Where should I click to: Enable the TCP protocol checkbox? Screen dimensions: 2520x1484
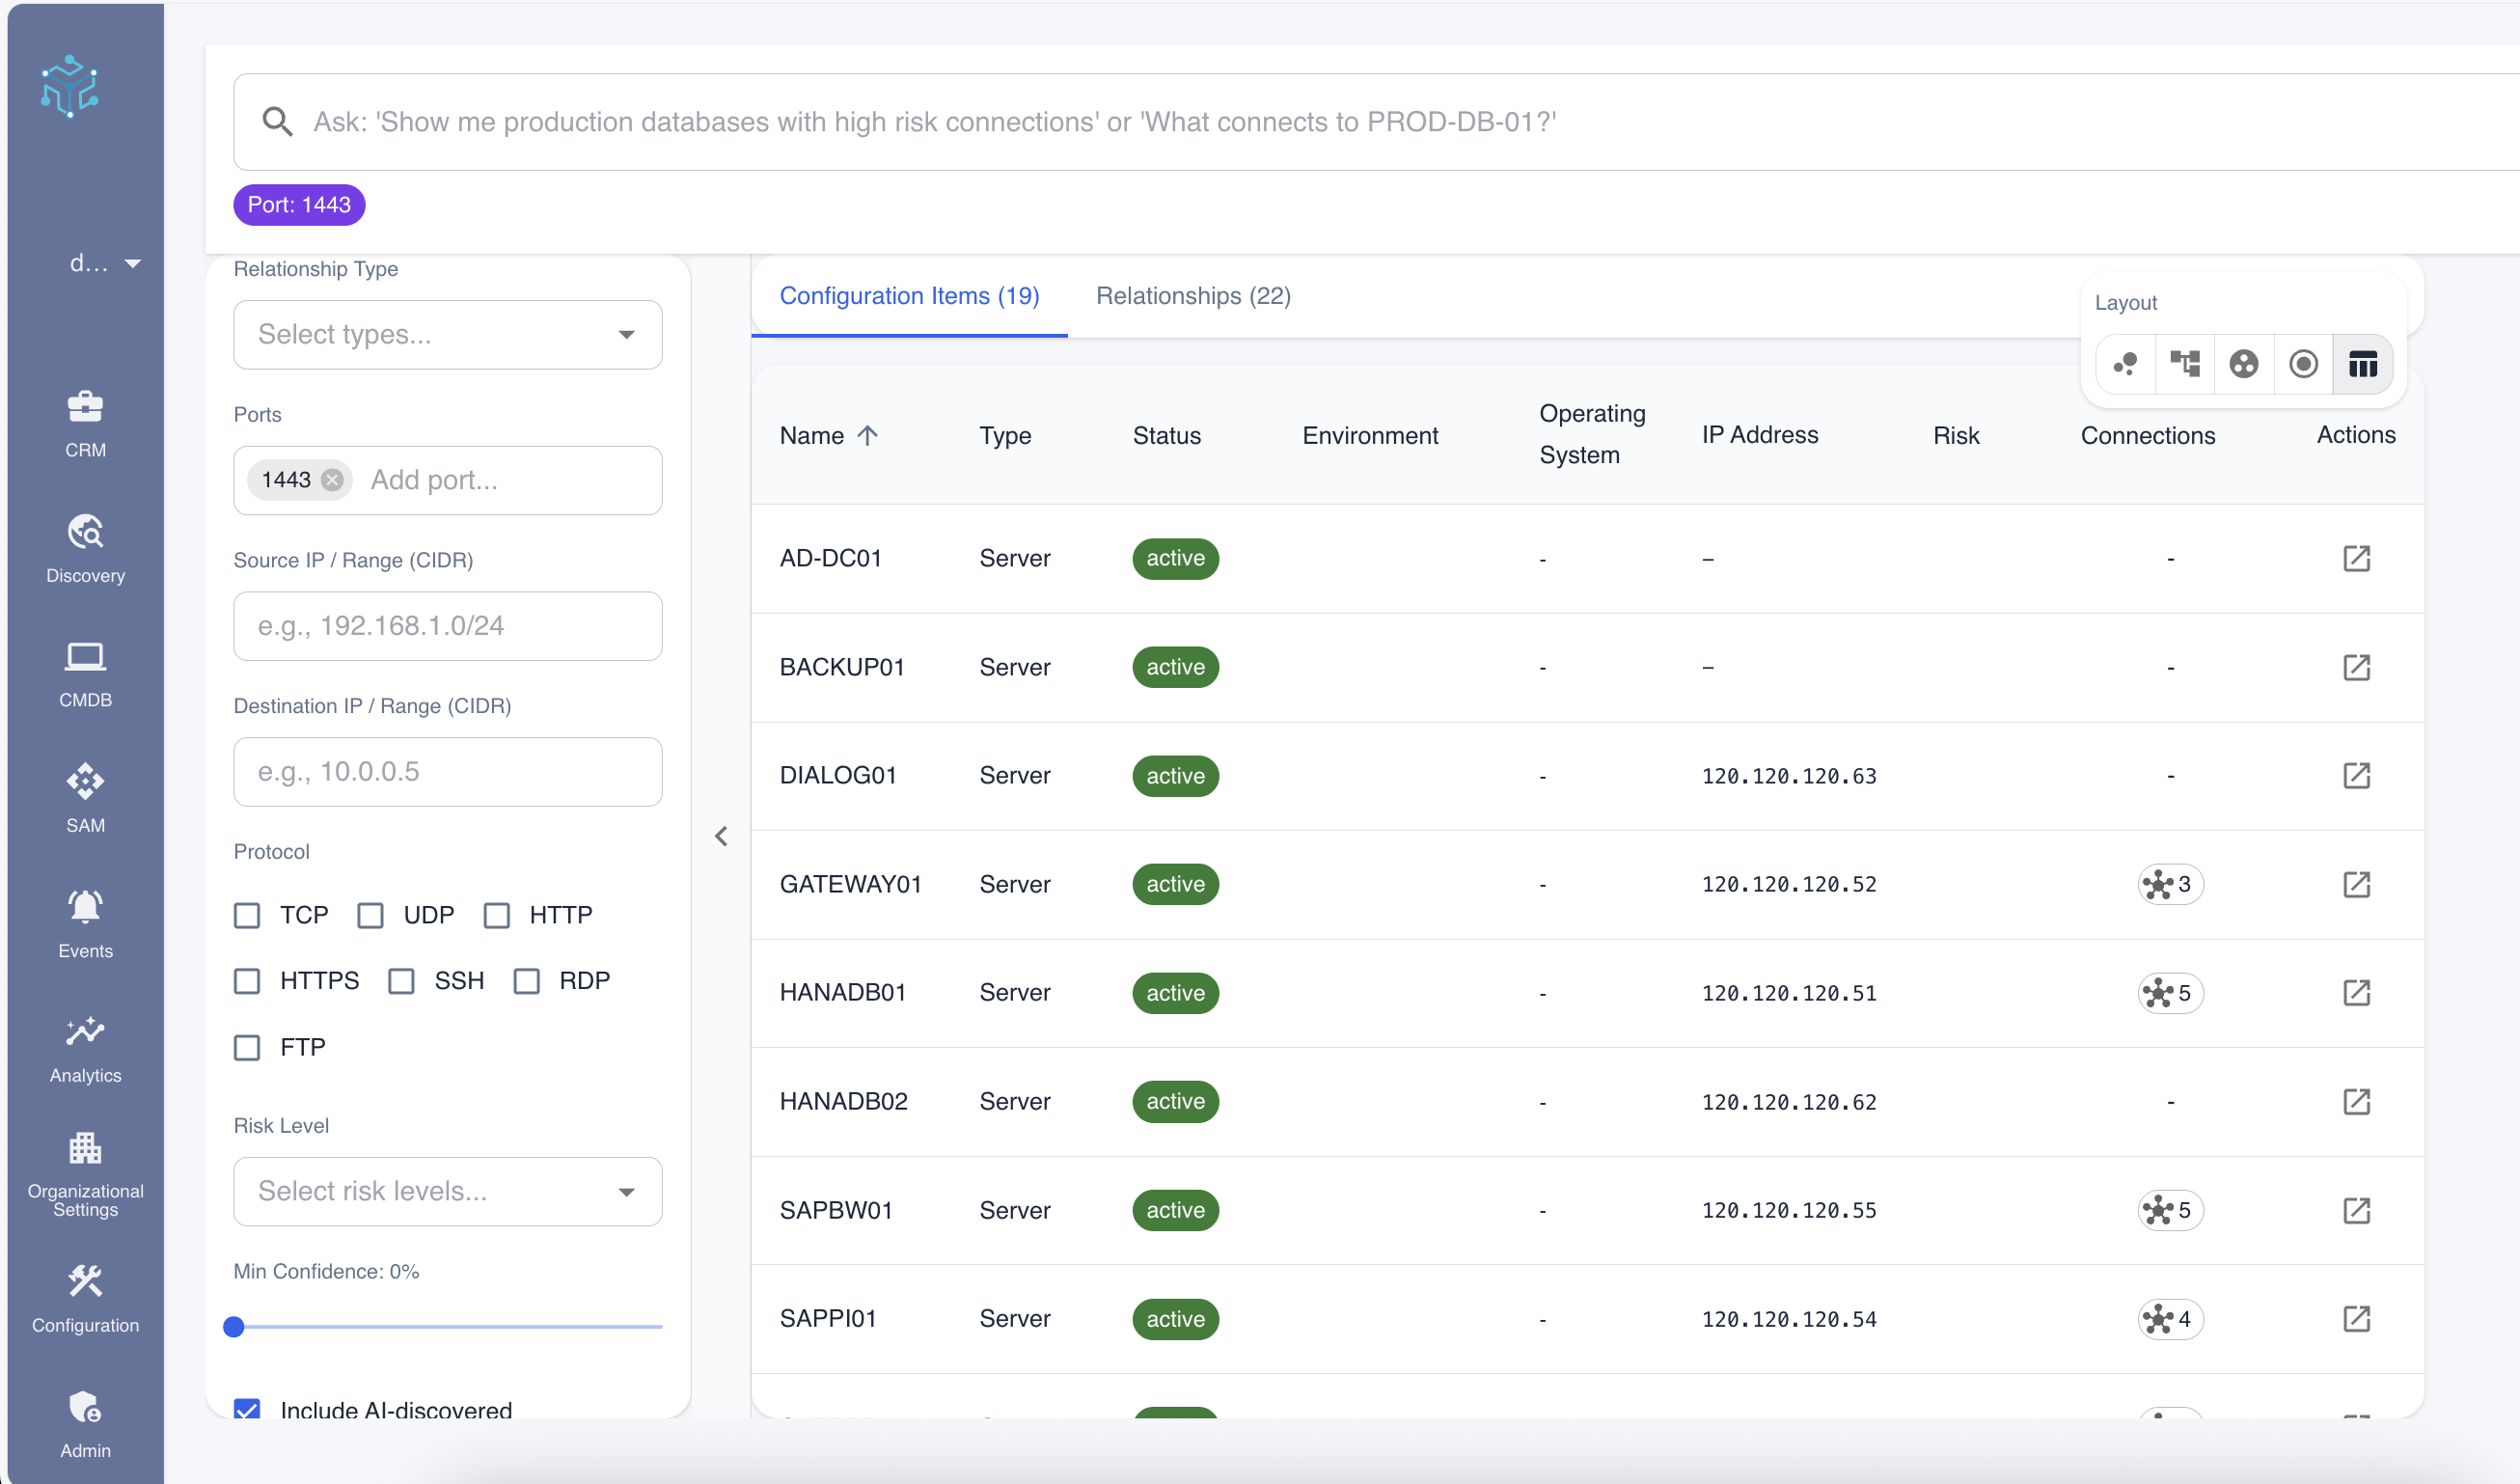click(247, 915)
